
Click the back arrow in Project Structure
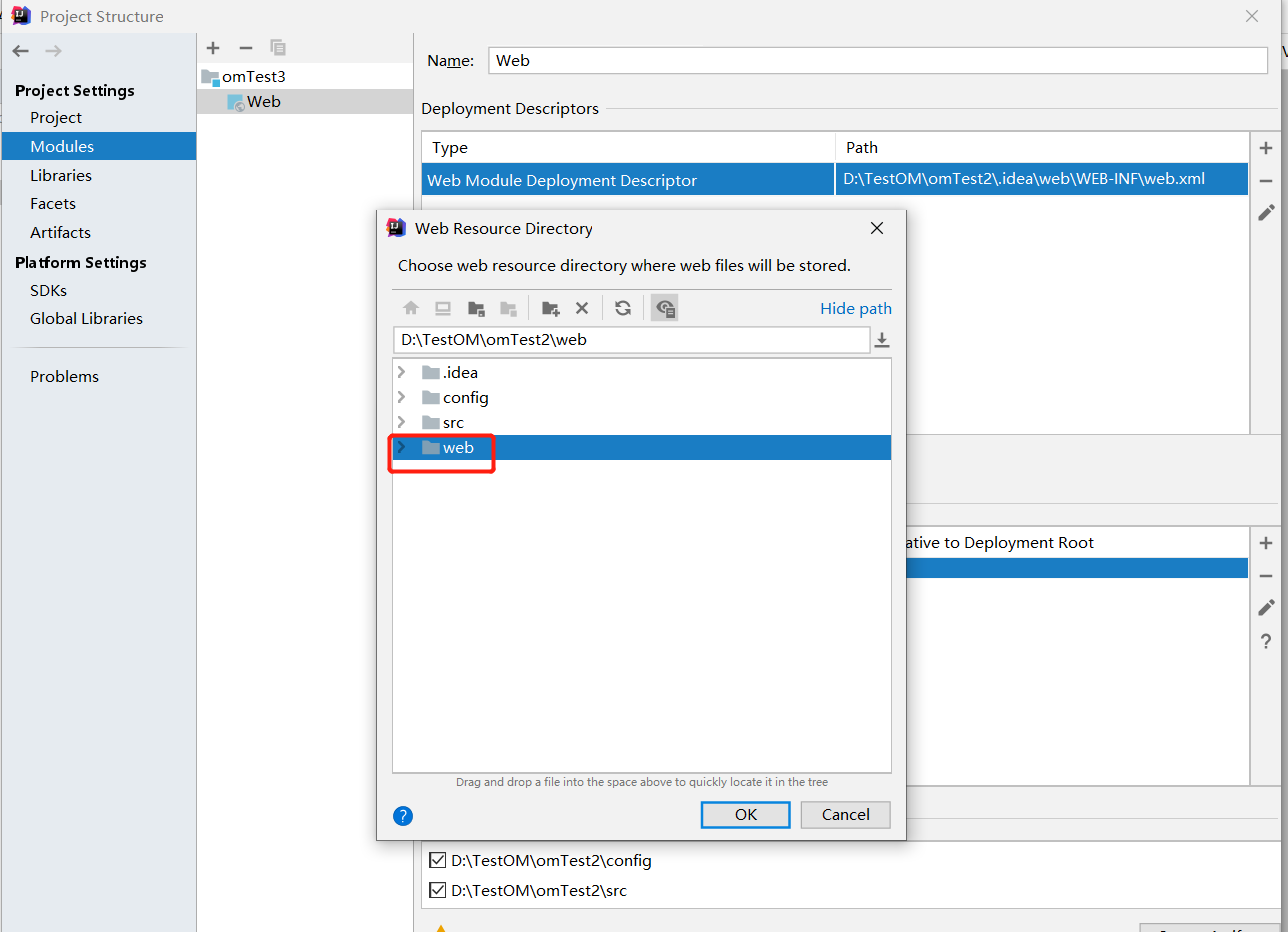coord(21,51)
